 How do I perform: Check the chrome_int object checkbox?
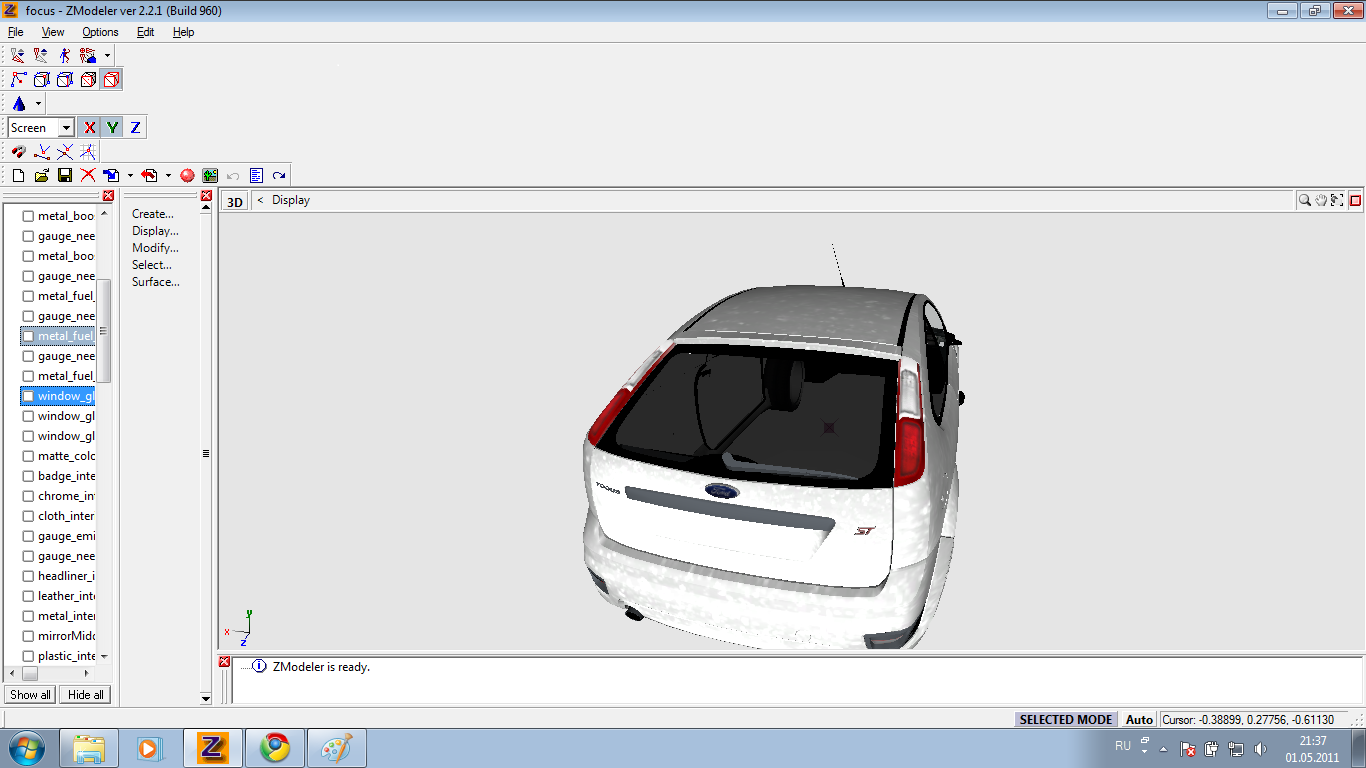(x=28, y=496)
